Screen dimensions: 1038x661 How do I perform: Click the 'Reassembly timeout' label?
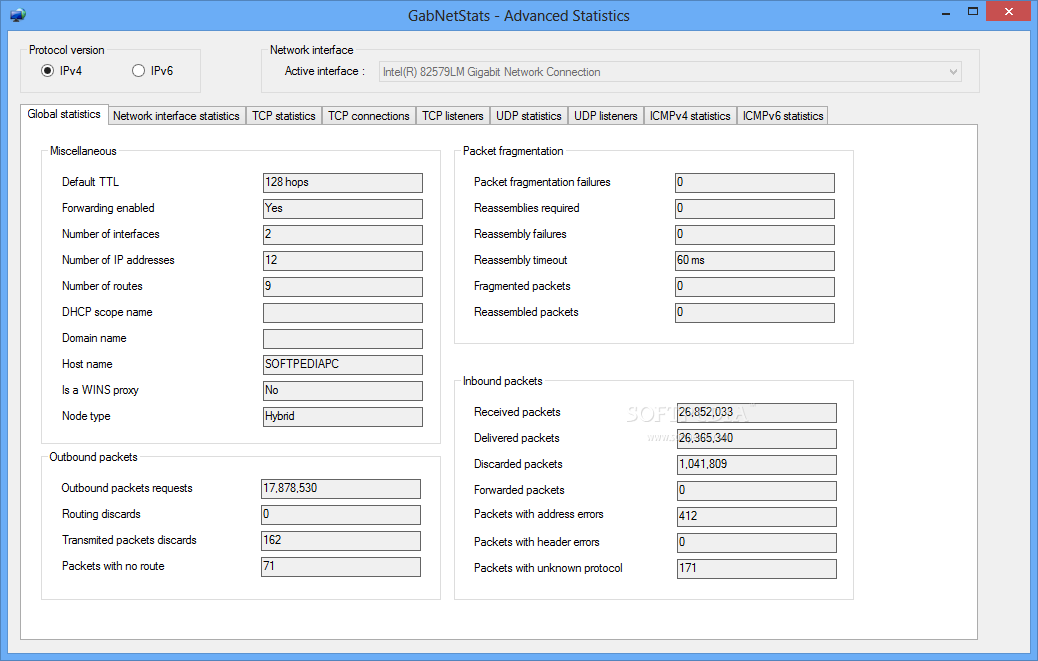point(520,260)
